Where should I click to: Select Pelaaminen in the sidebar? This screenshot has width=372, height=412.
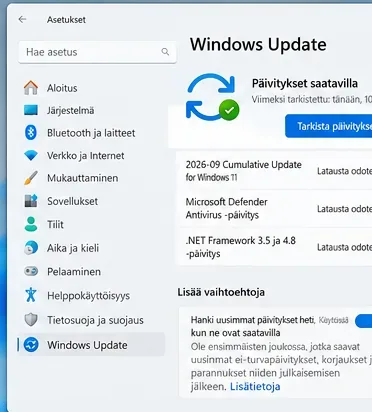pyautogui.click(x=74, y=272)
